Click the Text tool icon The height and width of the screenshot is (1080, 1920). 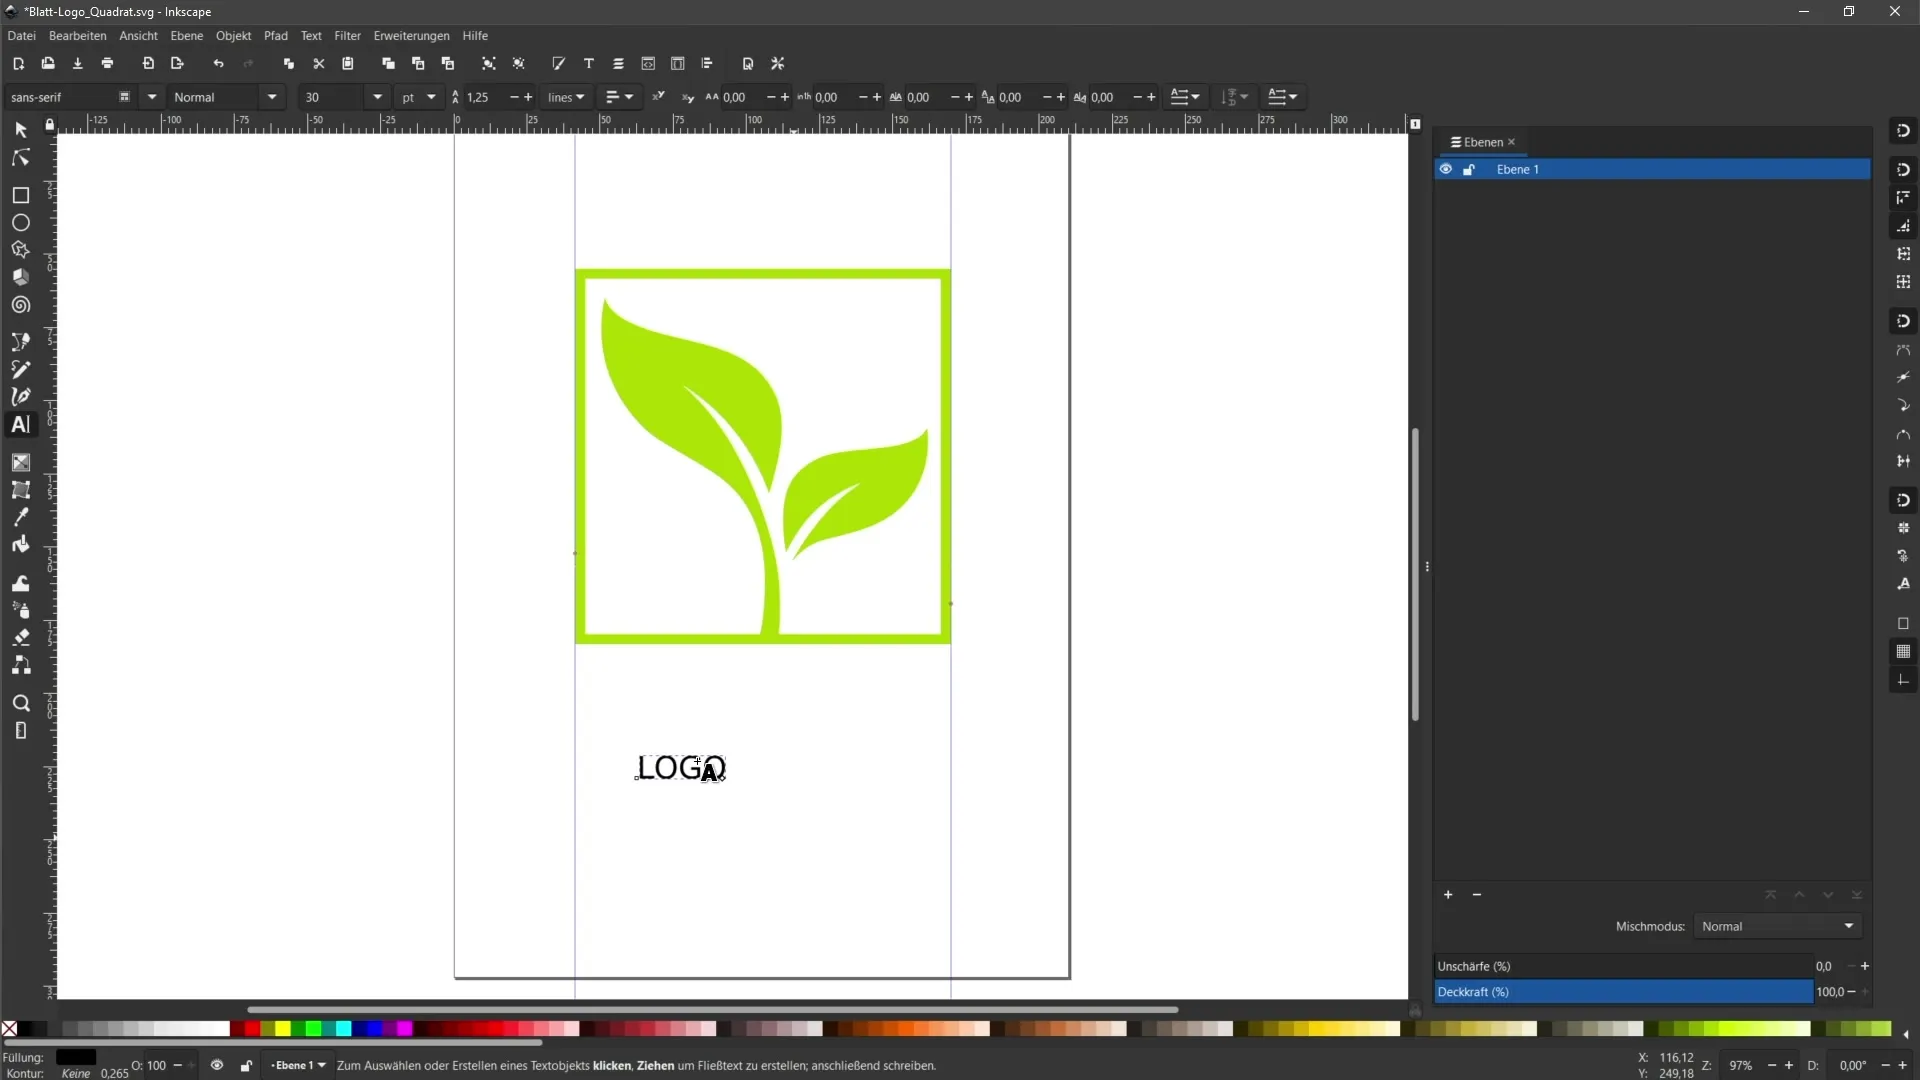20,423
